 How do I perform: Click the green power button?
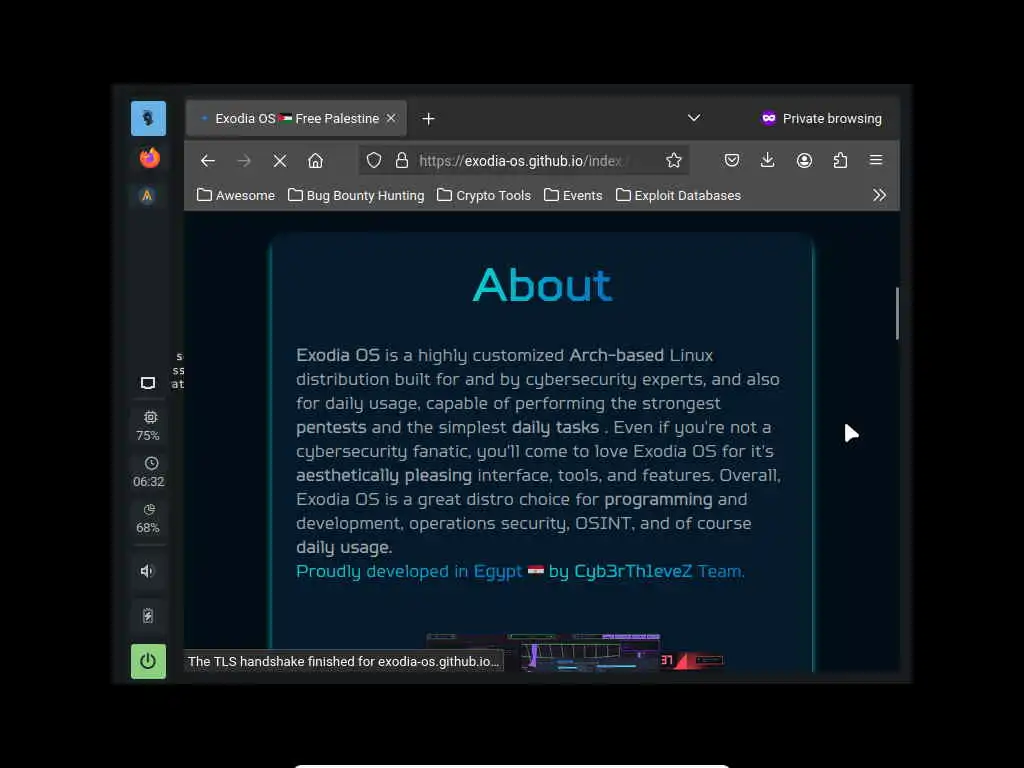(148, 662)
